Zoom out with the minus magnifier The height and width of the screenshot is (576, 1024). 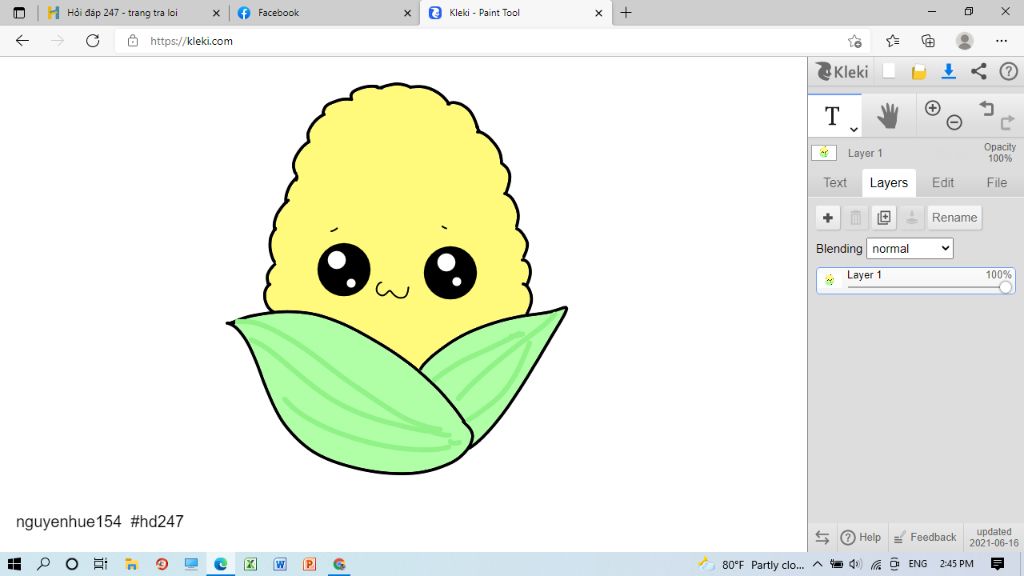[954, 122]
